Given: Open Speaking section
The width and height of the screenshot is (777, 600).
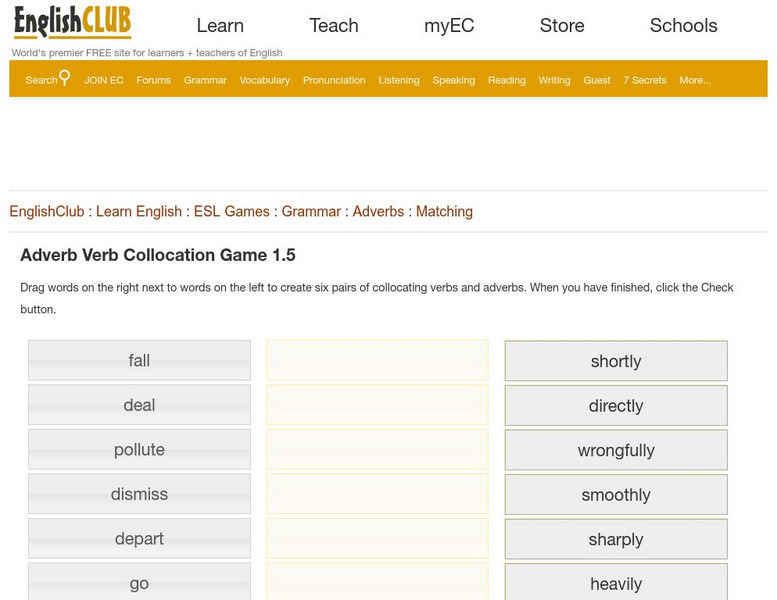Looking at the screenshot, I should [x=453, y=80].
